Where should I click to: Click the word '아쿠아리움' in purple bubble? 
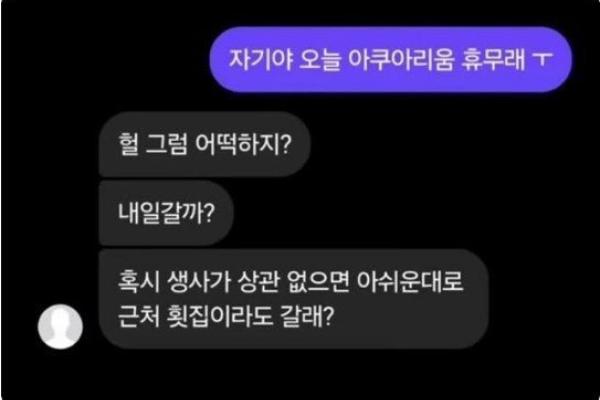point(401,59)
